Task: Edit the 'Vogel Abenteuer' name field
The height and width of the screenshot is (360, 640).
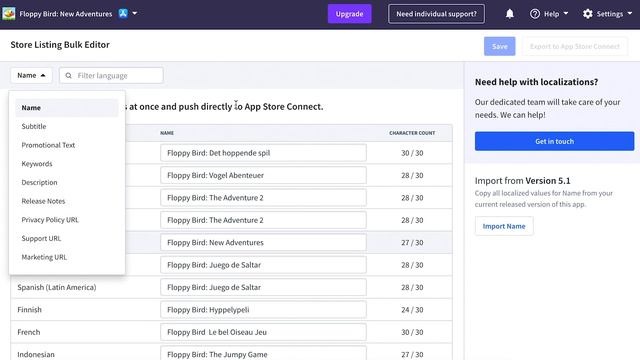Action: 263,176
